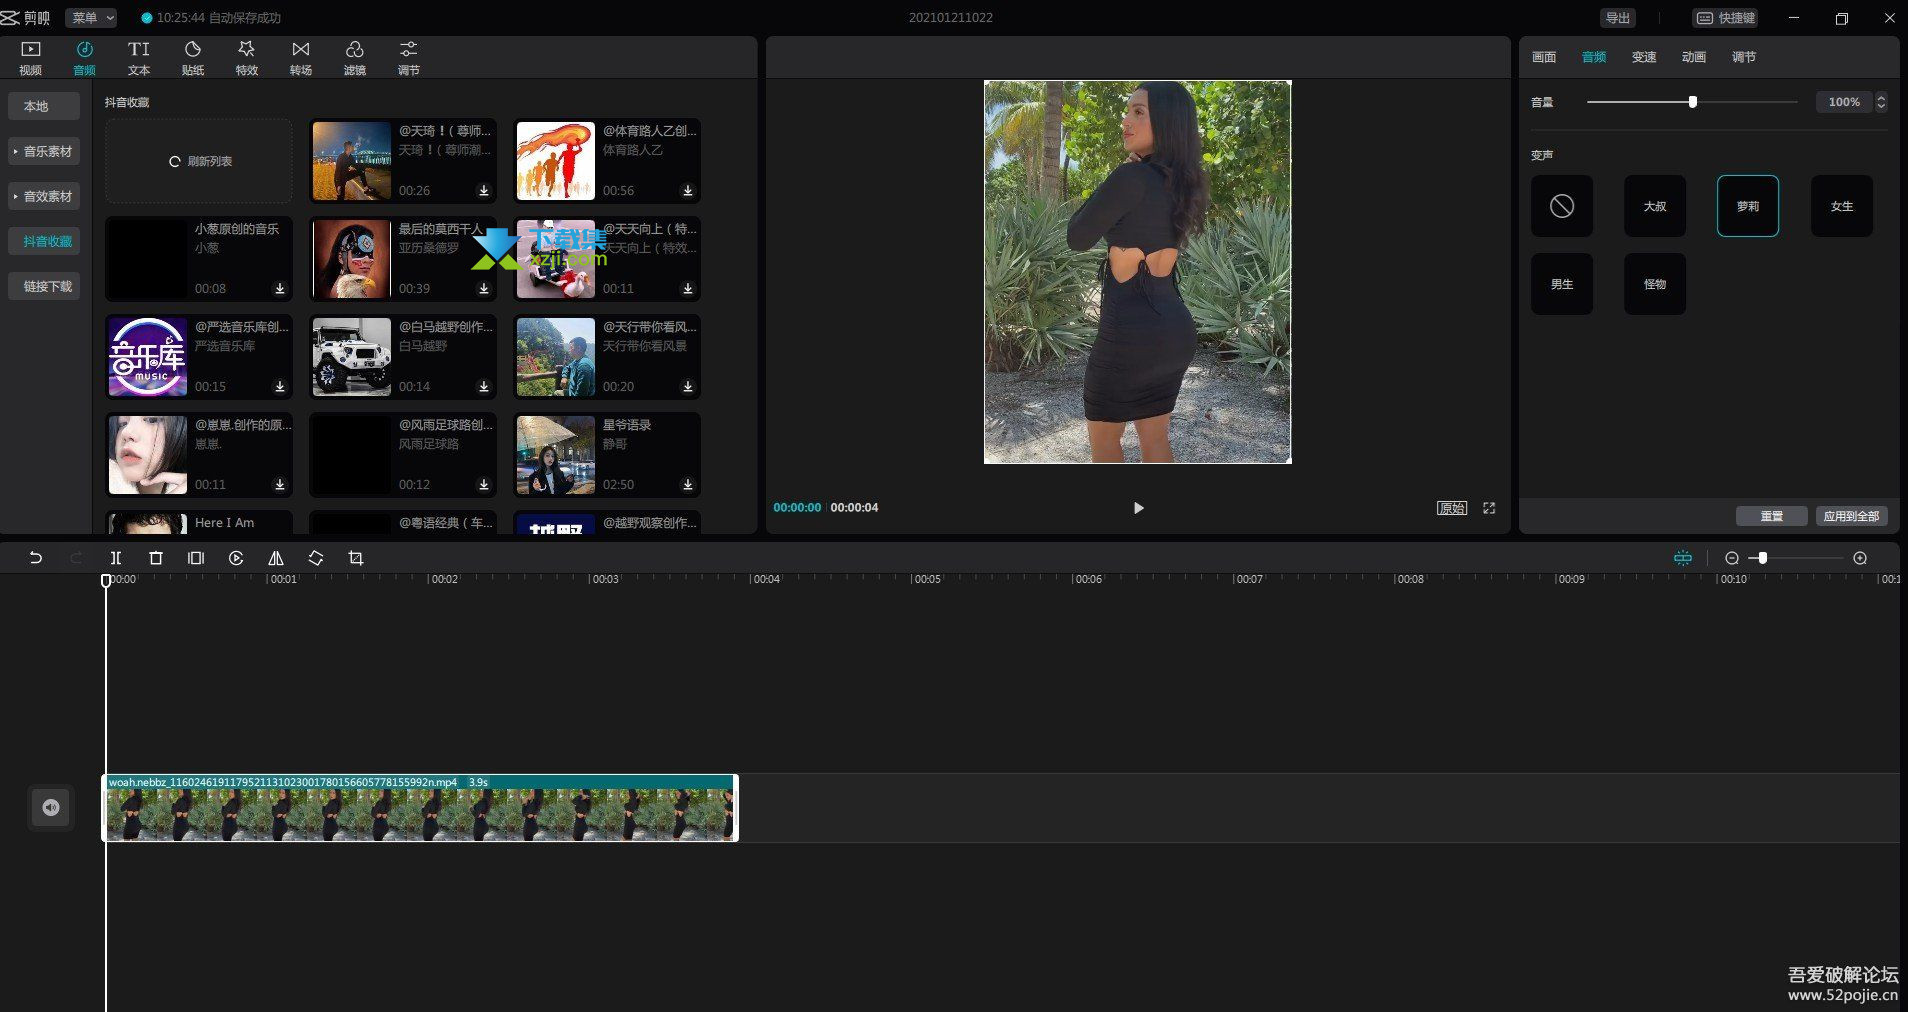Click the split clip tool
Image resolution: width=1908 pixels, height=1012 pixels.
click(116, 558)
